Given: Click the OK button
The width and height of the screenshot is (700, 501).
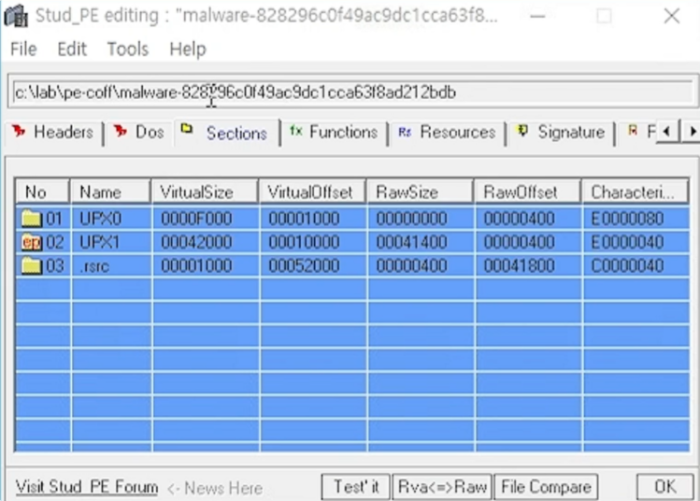Looking at the screenshot, I should pos(665,487).
